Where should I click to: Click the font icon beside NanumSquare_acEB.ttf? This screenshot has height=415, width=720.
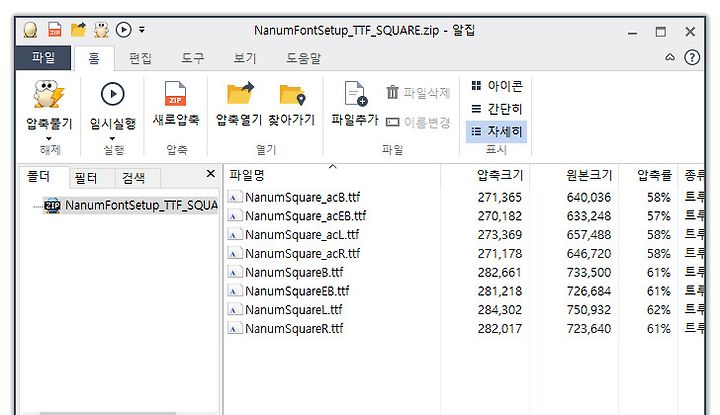click(x=235, y=216)
